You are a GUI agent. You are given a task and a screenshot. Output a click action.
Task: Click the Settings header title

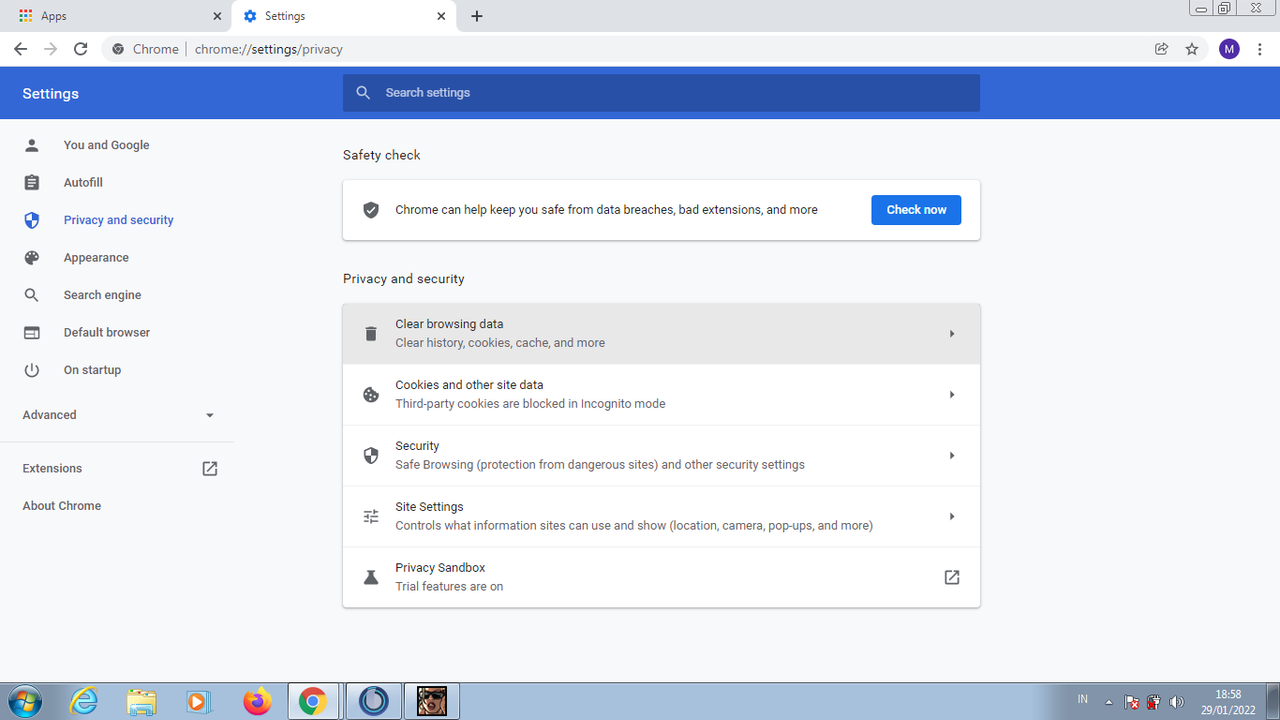pos(50,93)
